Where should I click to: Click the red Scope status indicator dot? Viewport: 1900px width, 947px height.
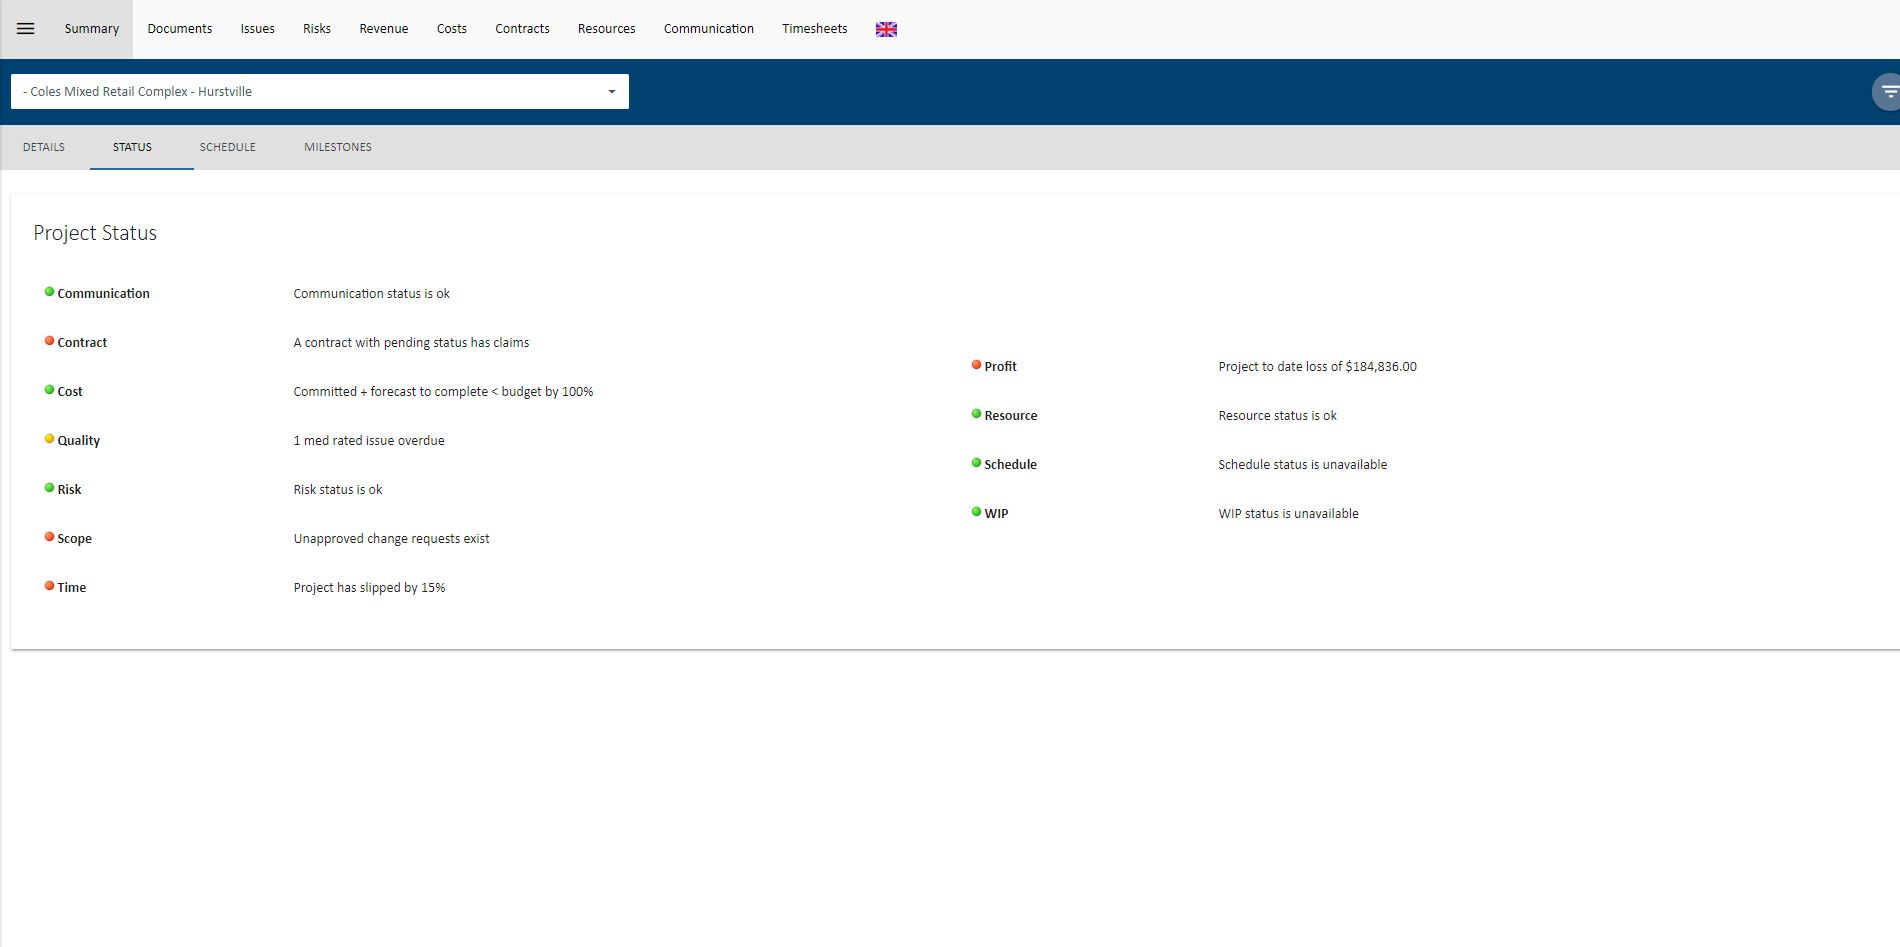49,537
